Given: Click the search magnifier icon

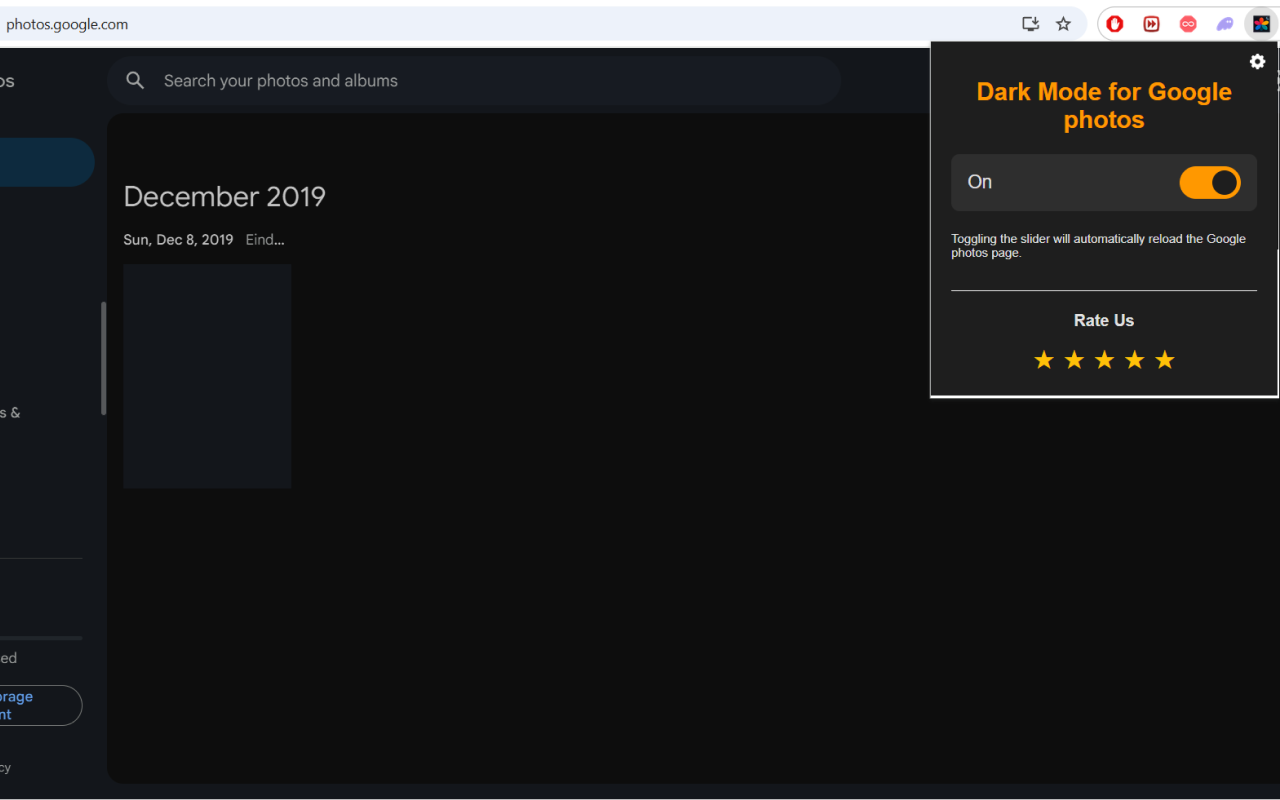Looking at the screenshot, I should 136,81.
